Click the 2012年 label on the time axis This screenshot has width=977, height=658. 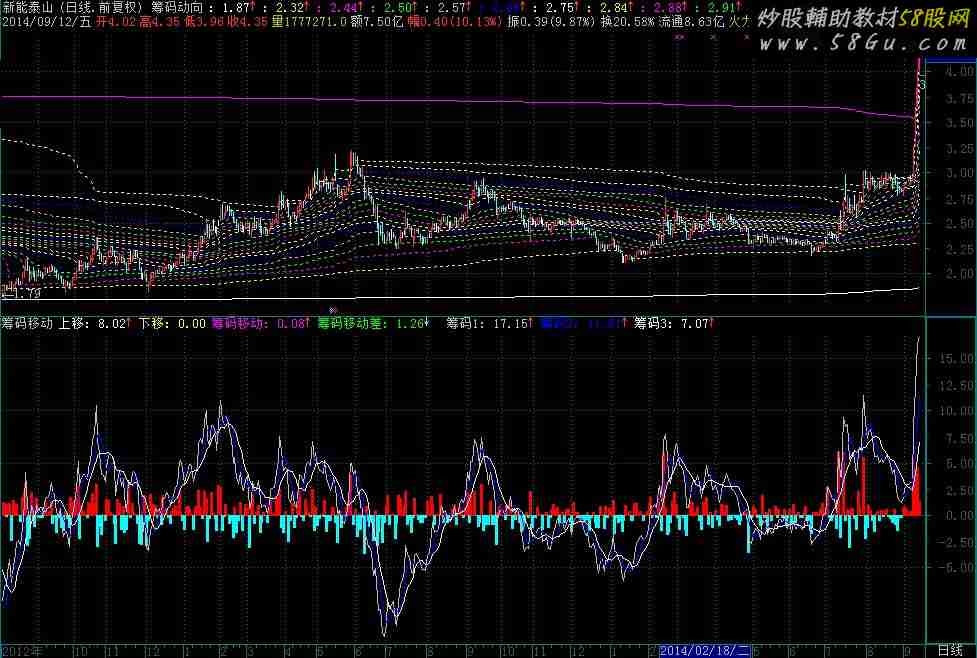pos(22,649)
